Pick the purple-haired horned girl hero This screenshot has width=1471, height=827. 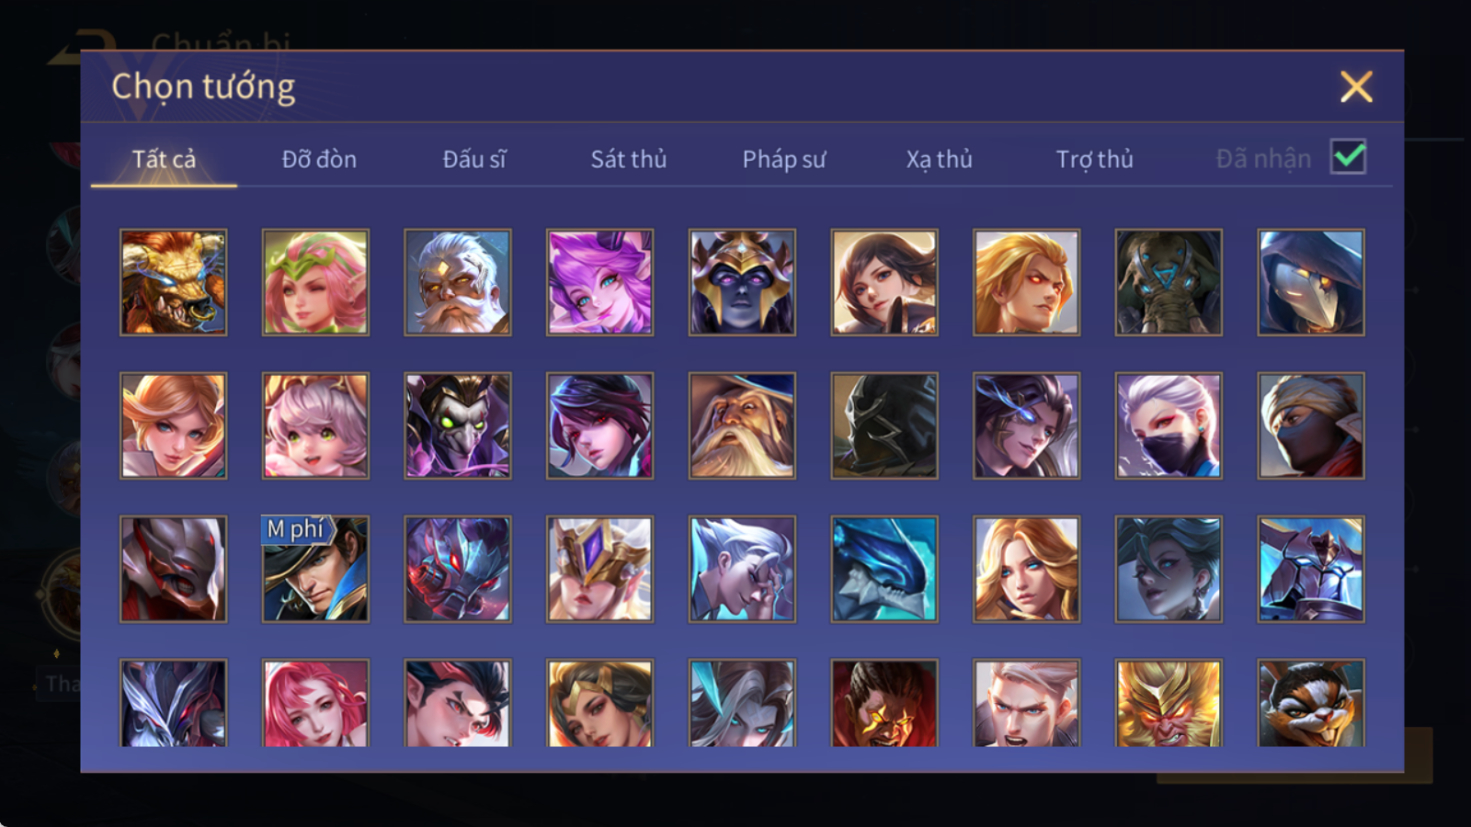click(x=600, y=282)
